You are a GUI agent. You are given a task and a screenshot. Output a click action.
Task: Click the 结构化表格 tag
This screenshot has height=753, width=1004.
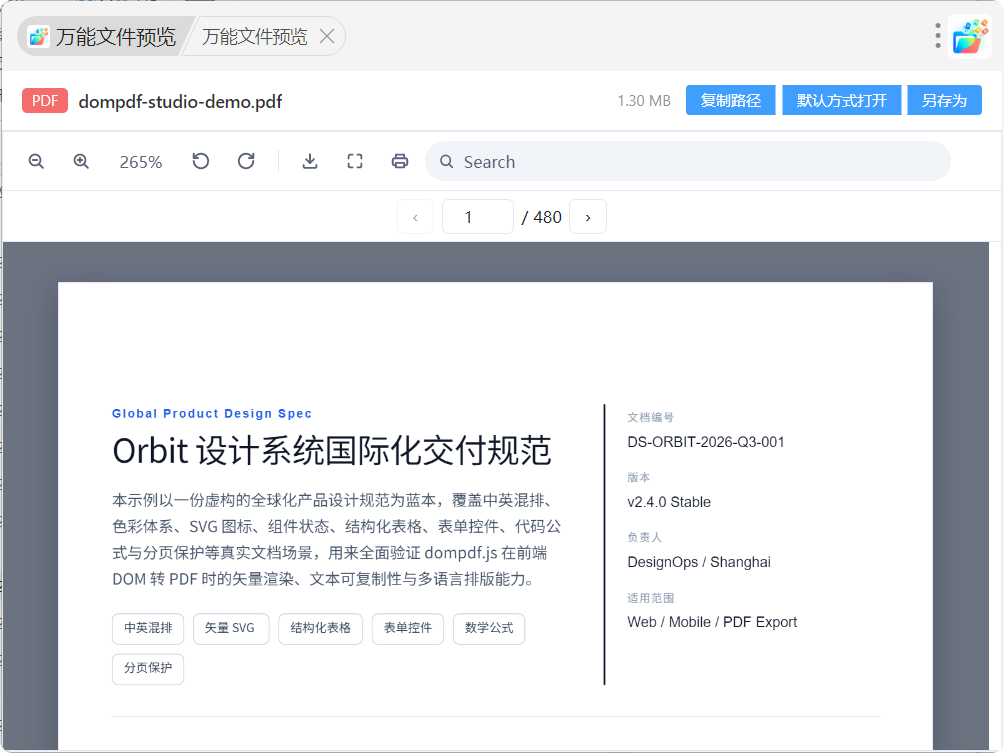coord(320,628)
